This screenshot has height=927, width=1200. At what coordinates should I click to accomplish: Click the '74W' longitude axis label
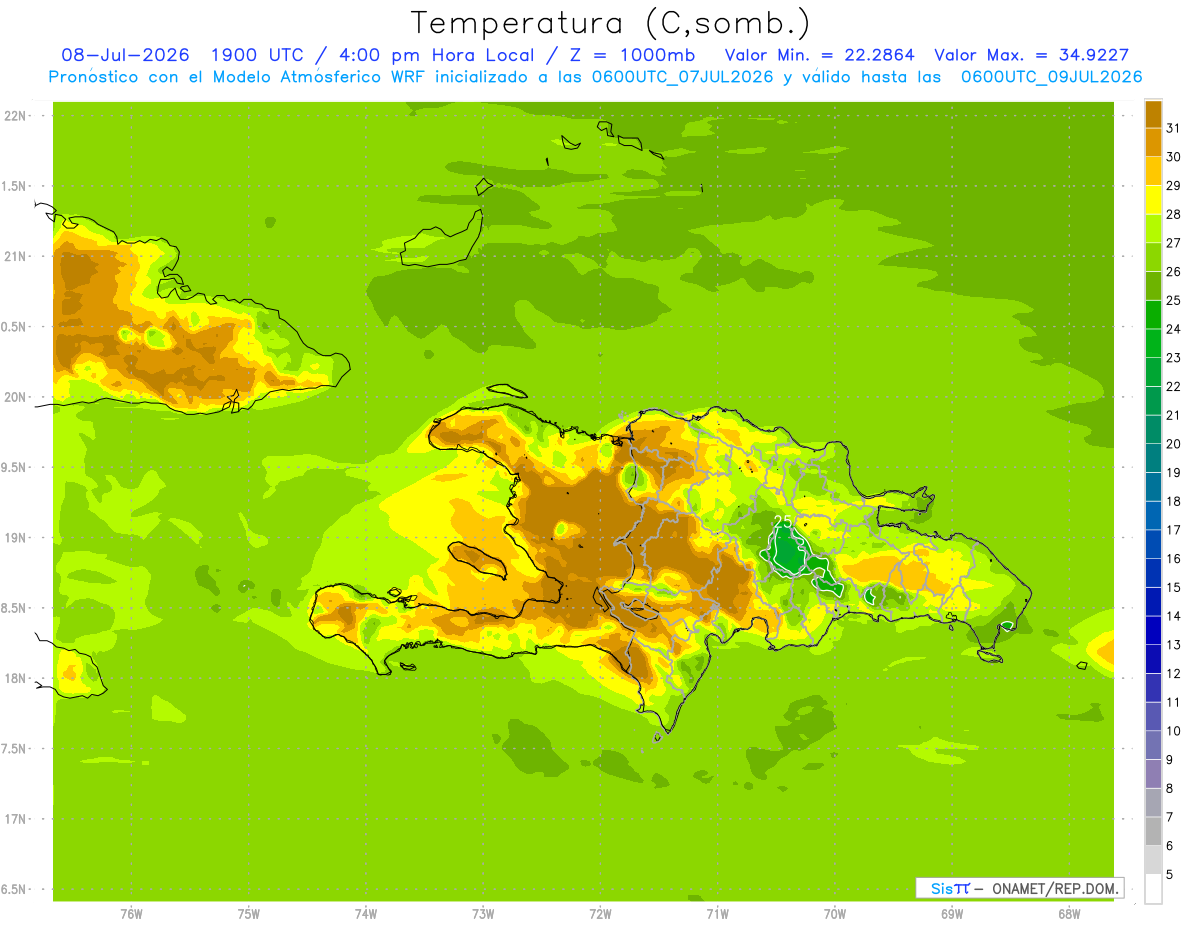click(365, 914)
